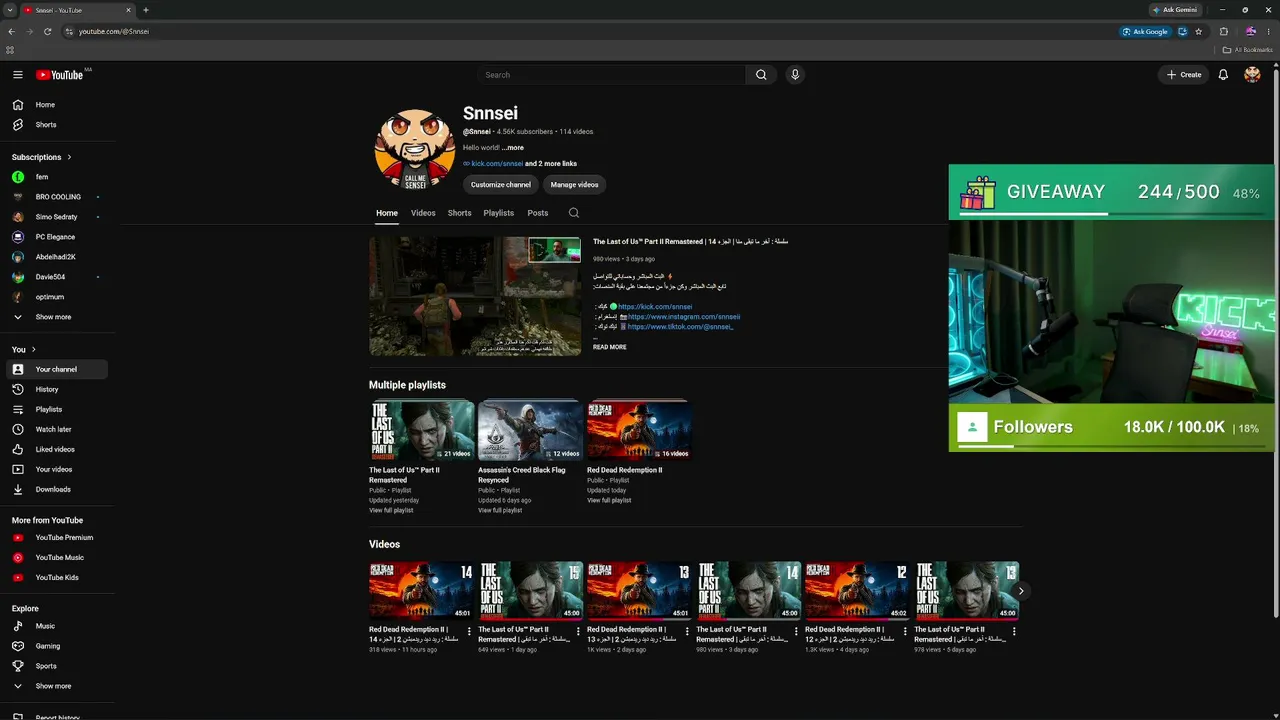Open the kick.com/snnsei channel link

[x=497, y=164]
